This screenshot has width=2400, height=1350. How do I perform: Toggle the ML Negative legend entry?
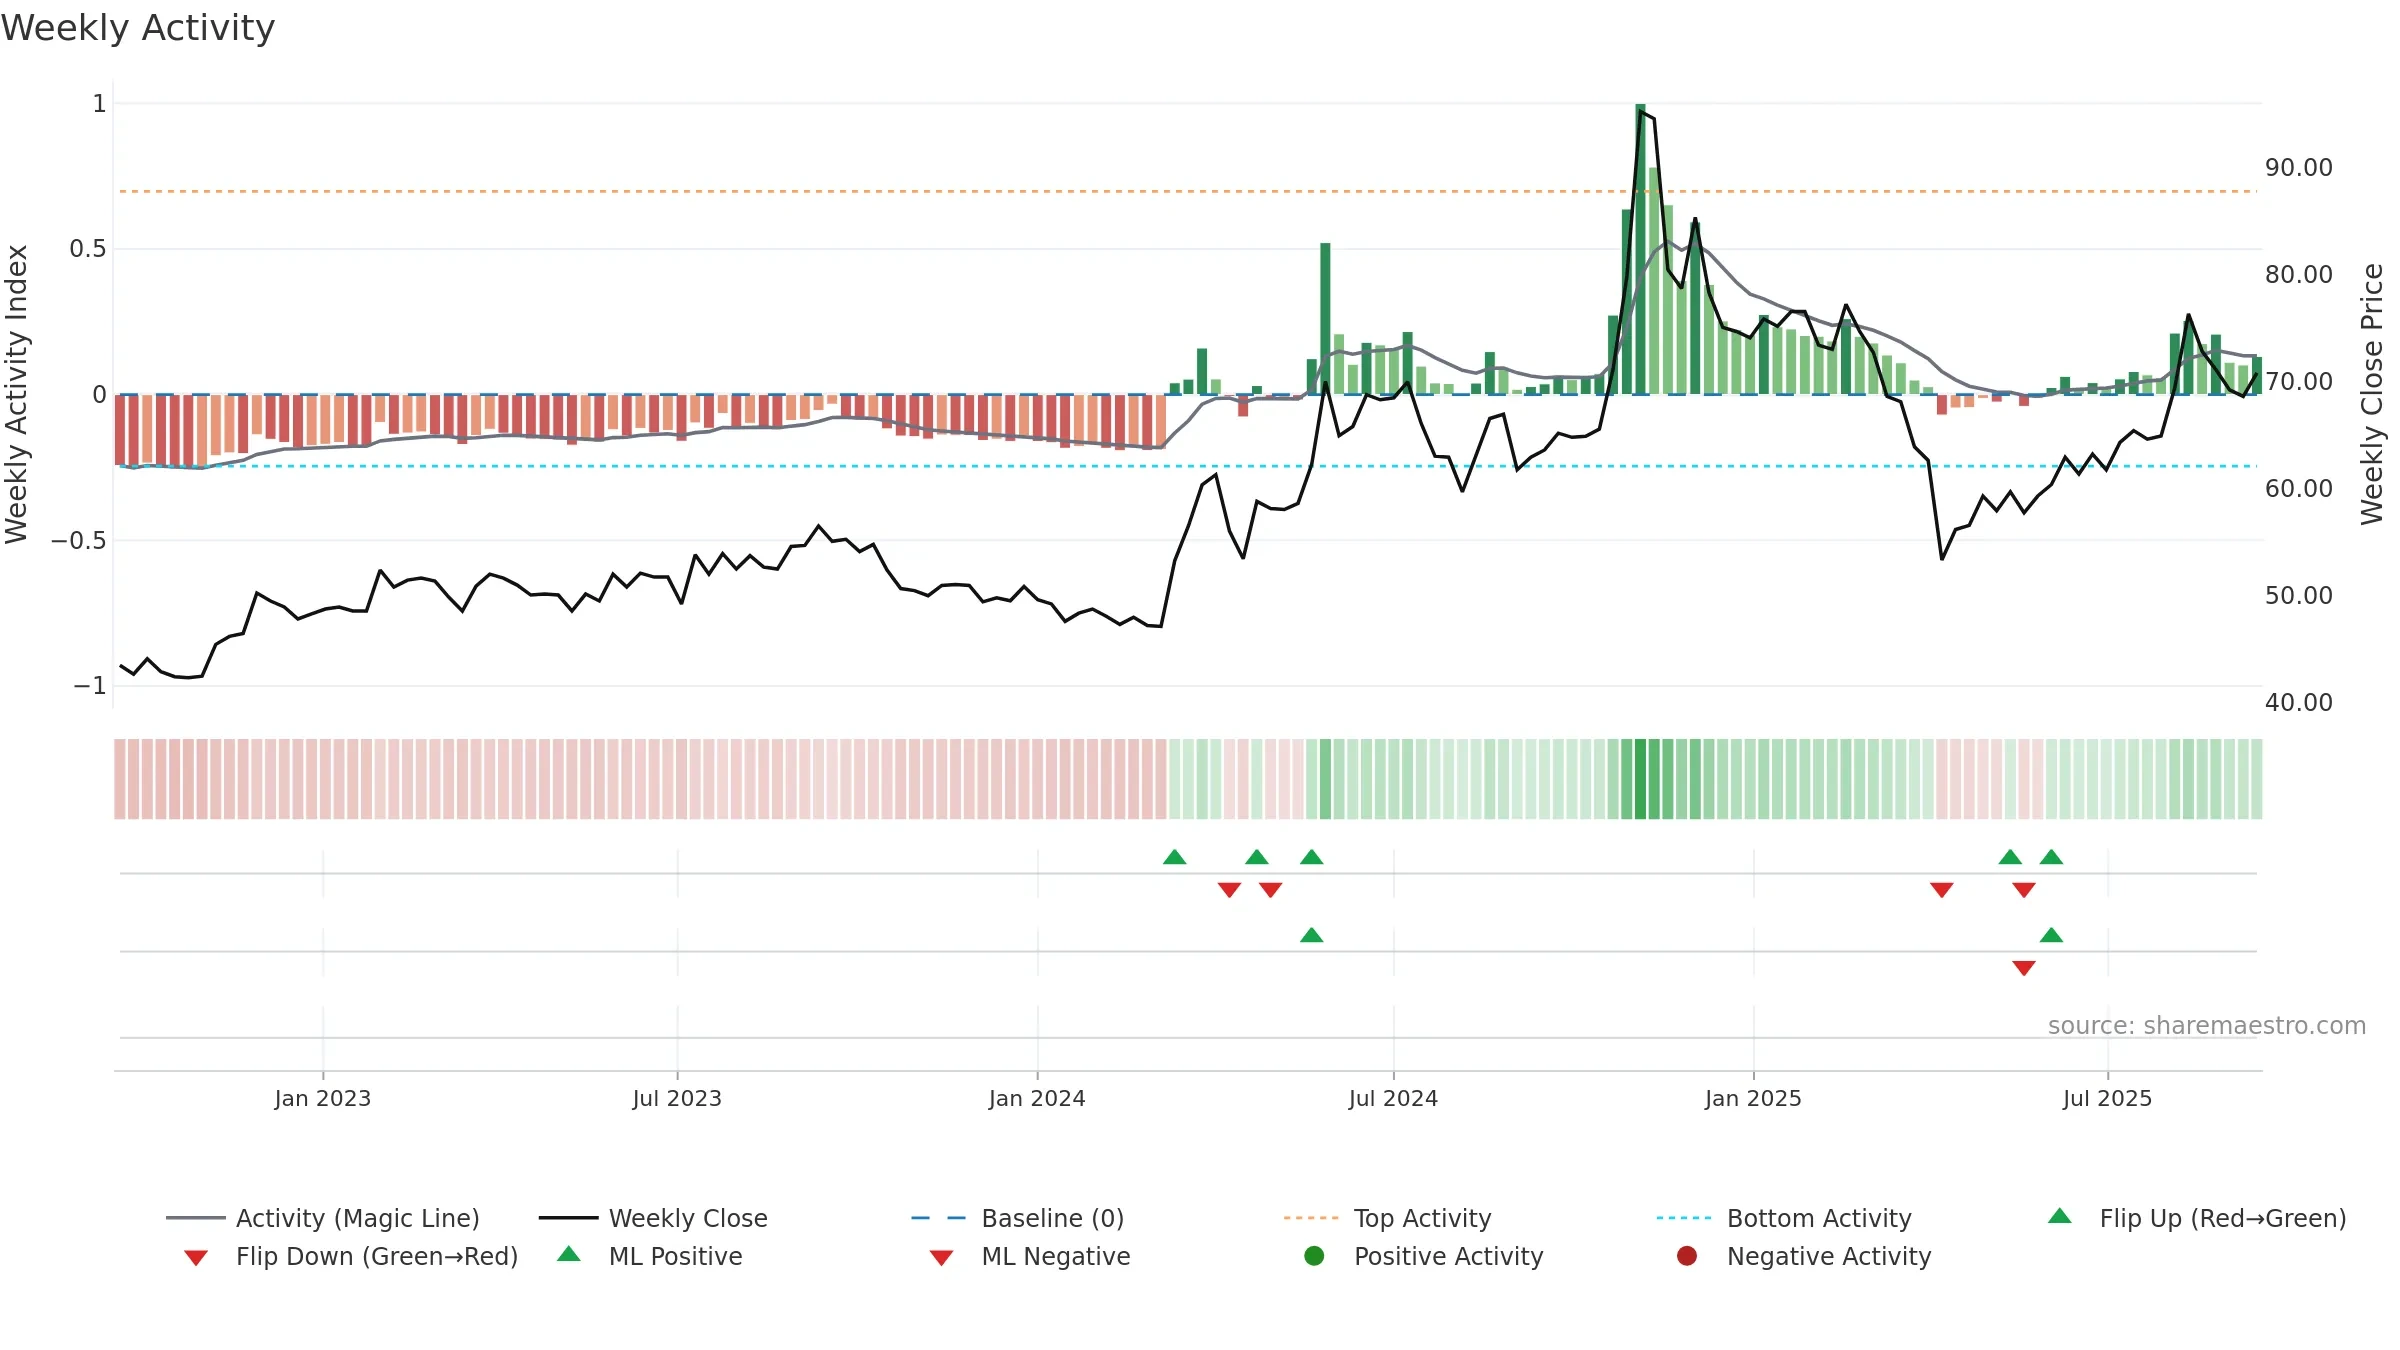(x=1029, y=1256)
